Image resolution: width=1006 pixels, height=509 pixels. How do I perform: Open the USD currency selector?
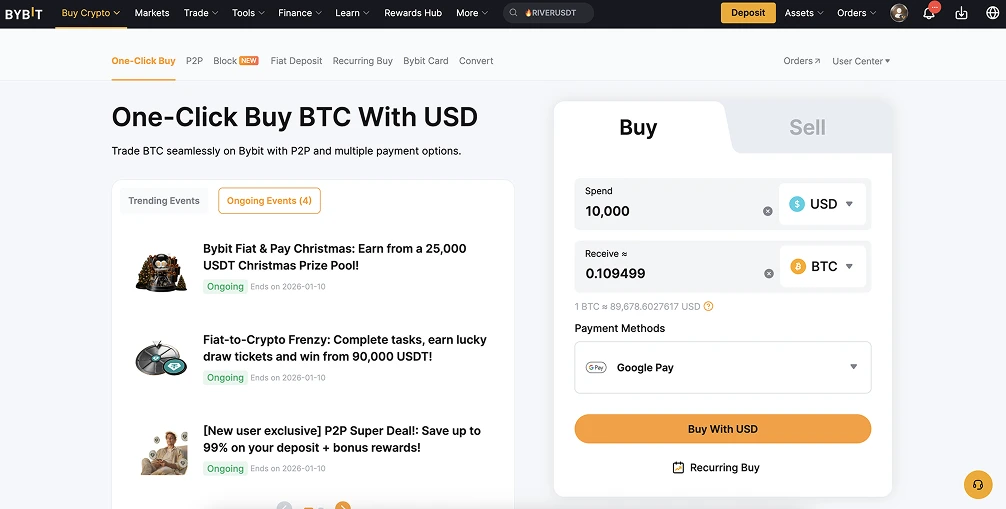click(823, 204)
